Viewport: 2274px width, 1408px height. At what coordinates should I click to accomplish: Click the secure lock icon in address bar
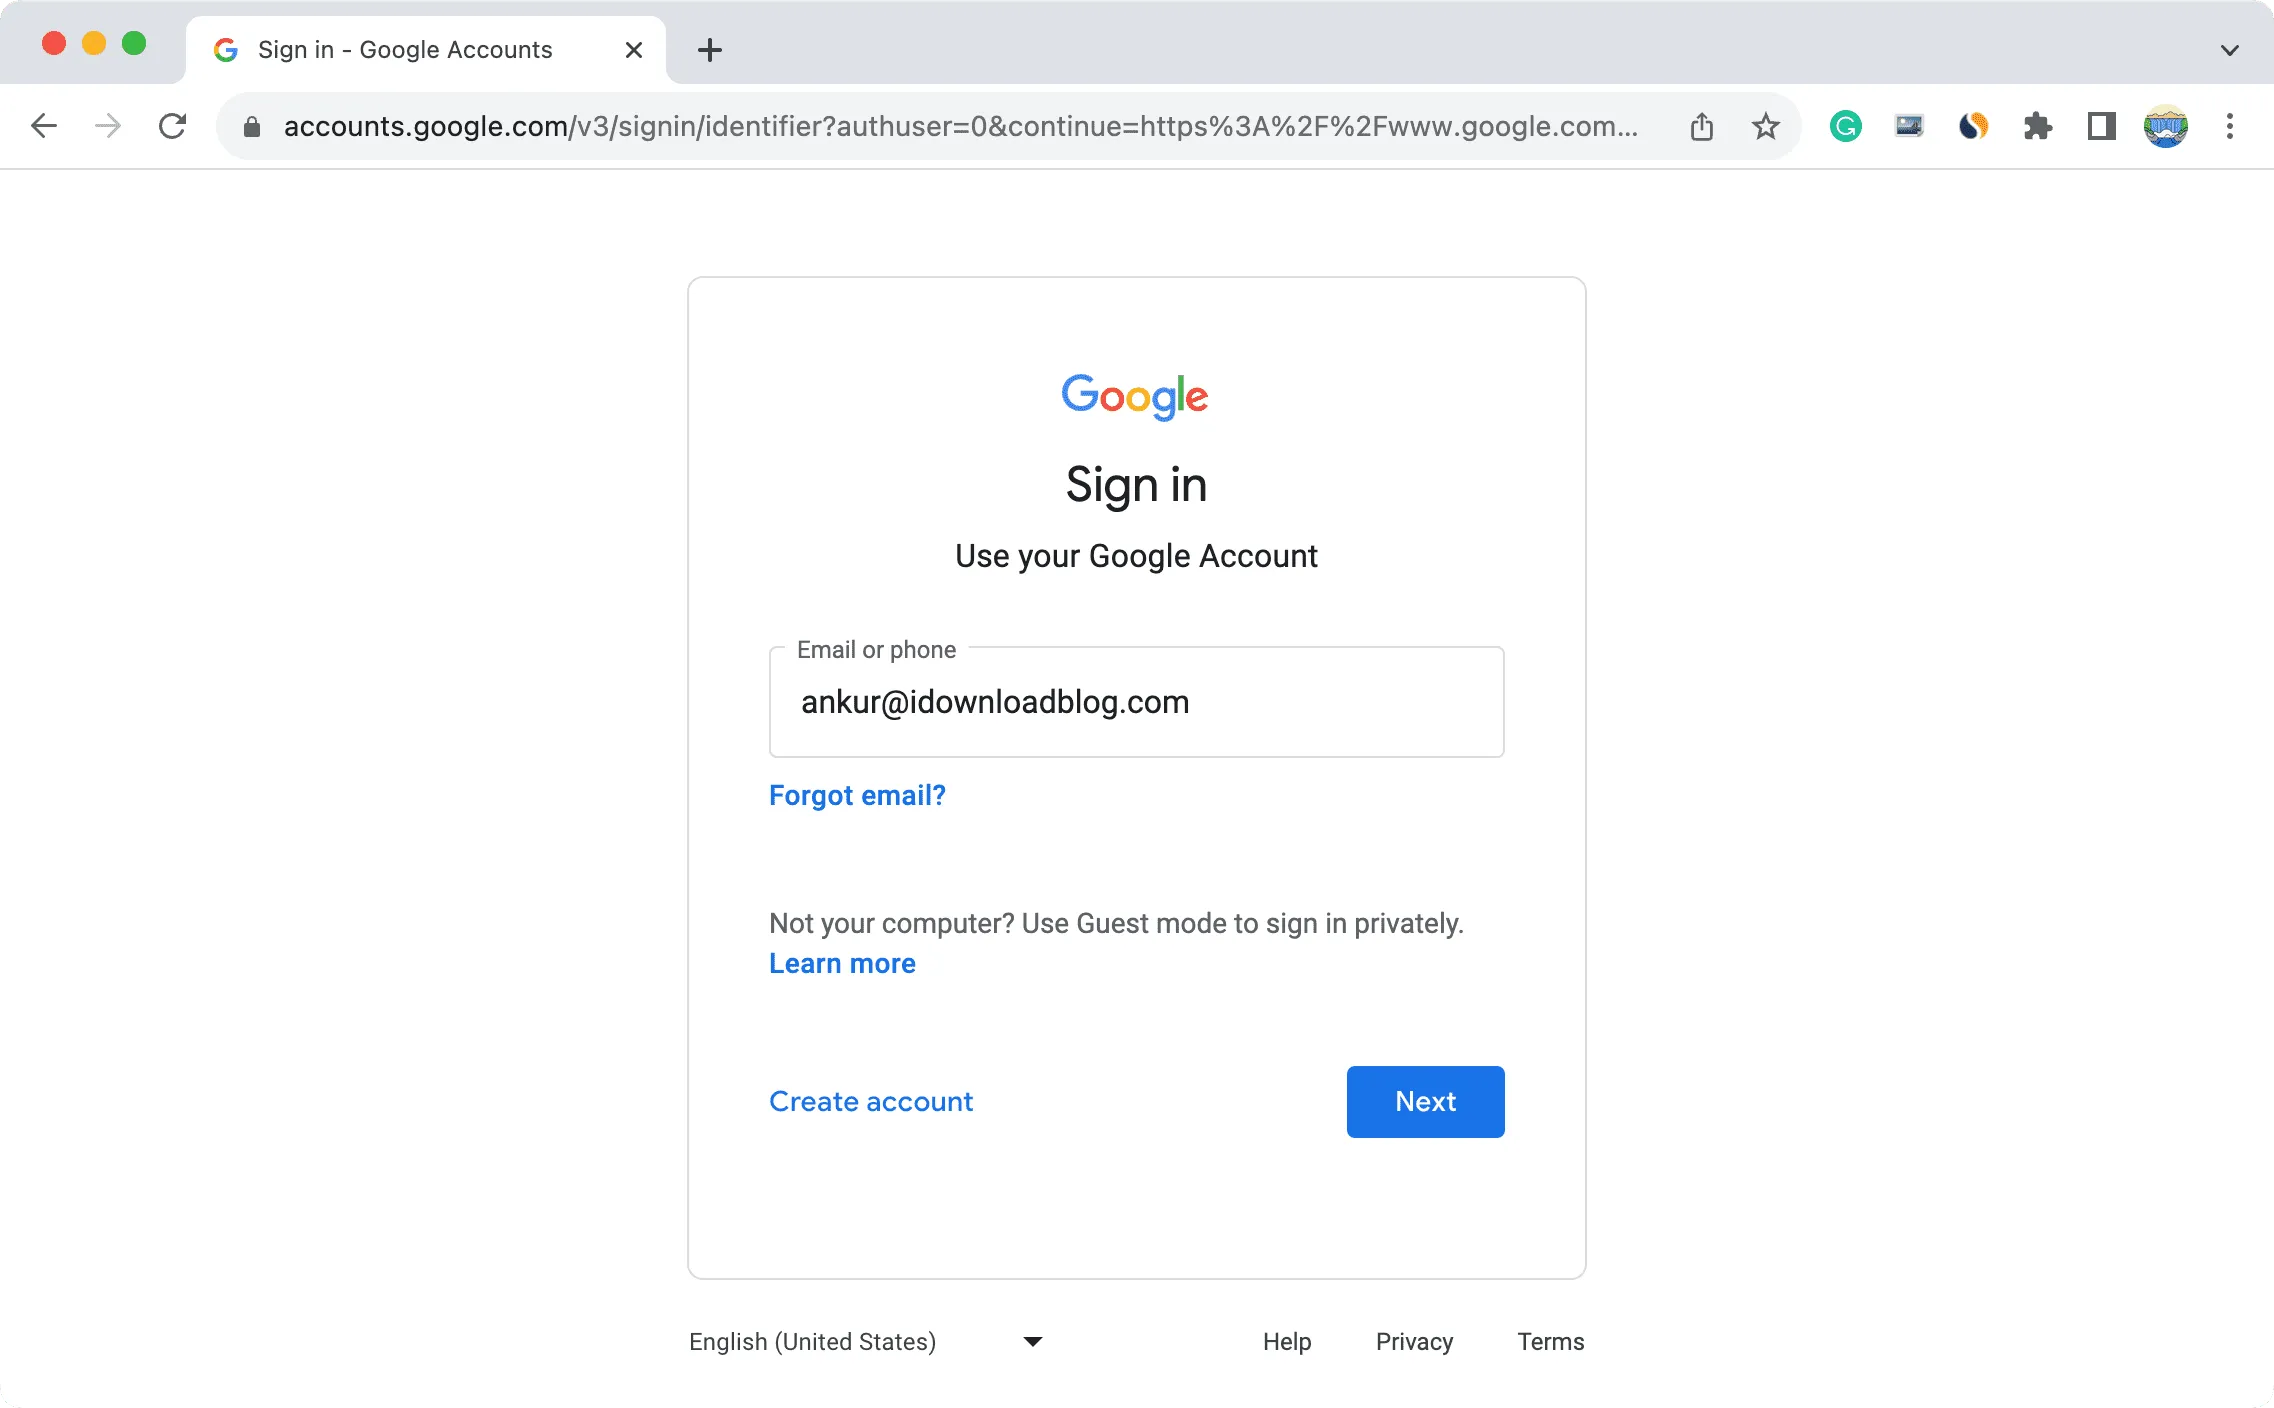click(253, 127)
